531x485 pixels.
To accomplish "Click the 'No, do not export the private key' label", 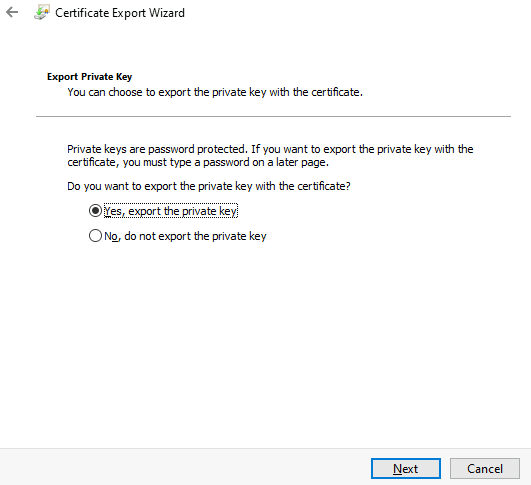I will click(x=185, y=236).
